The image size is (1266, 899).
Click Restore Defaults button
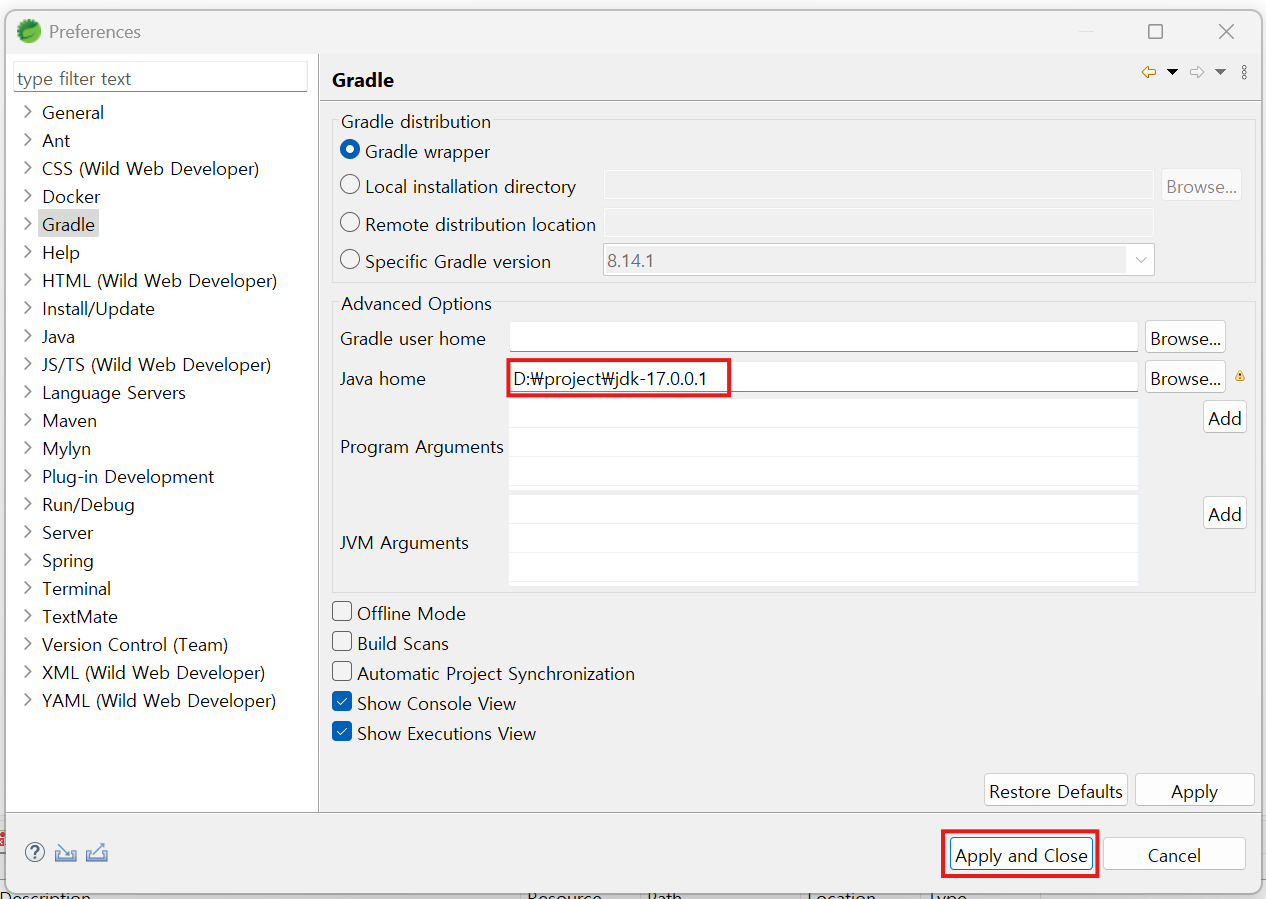[x=1056, y=790]
